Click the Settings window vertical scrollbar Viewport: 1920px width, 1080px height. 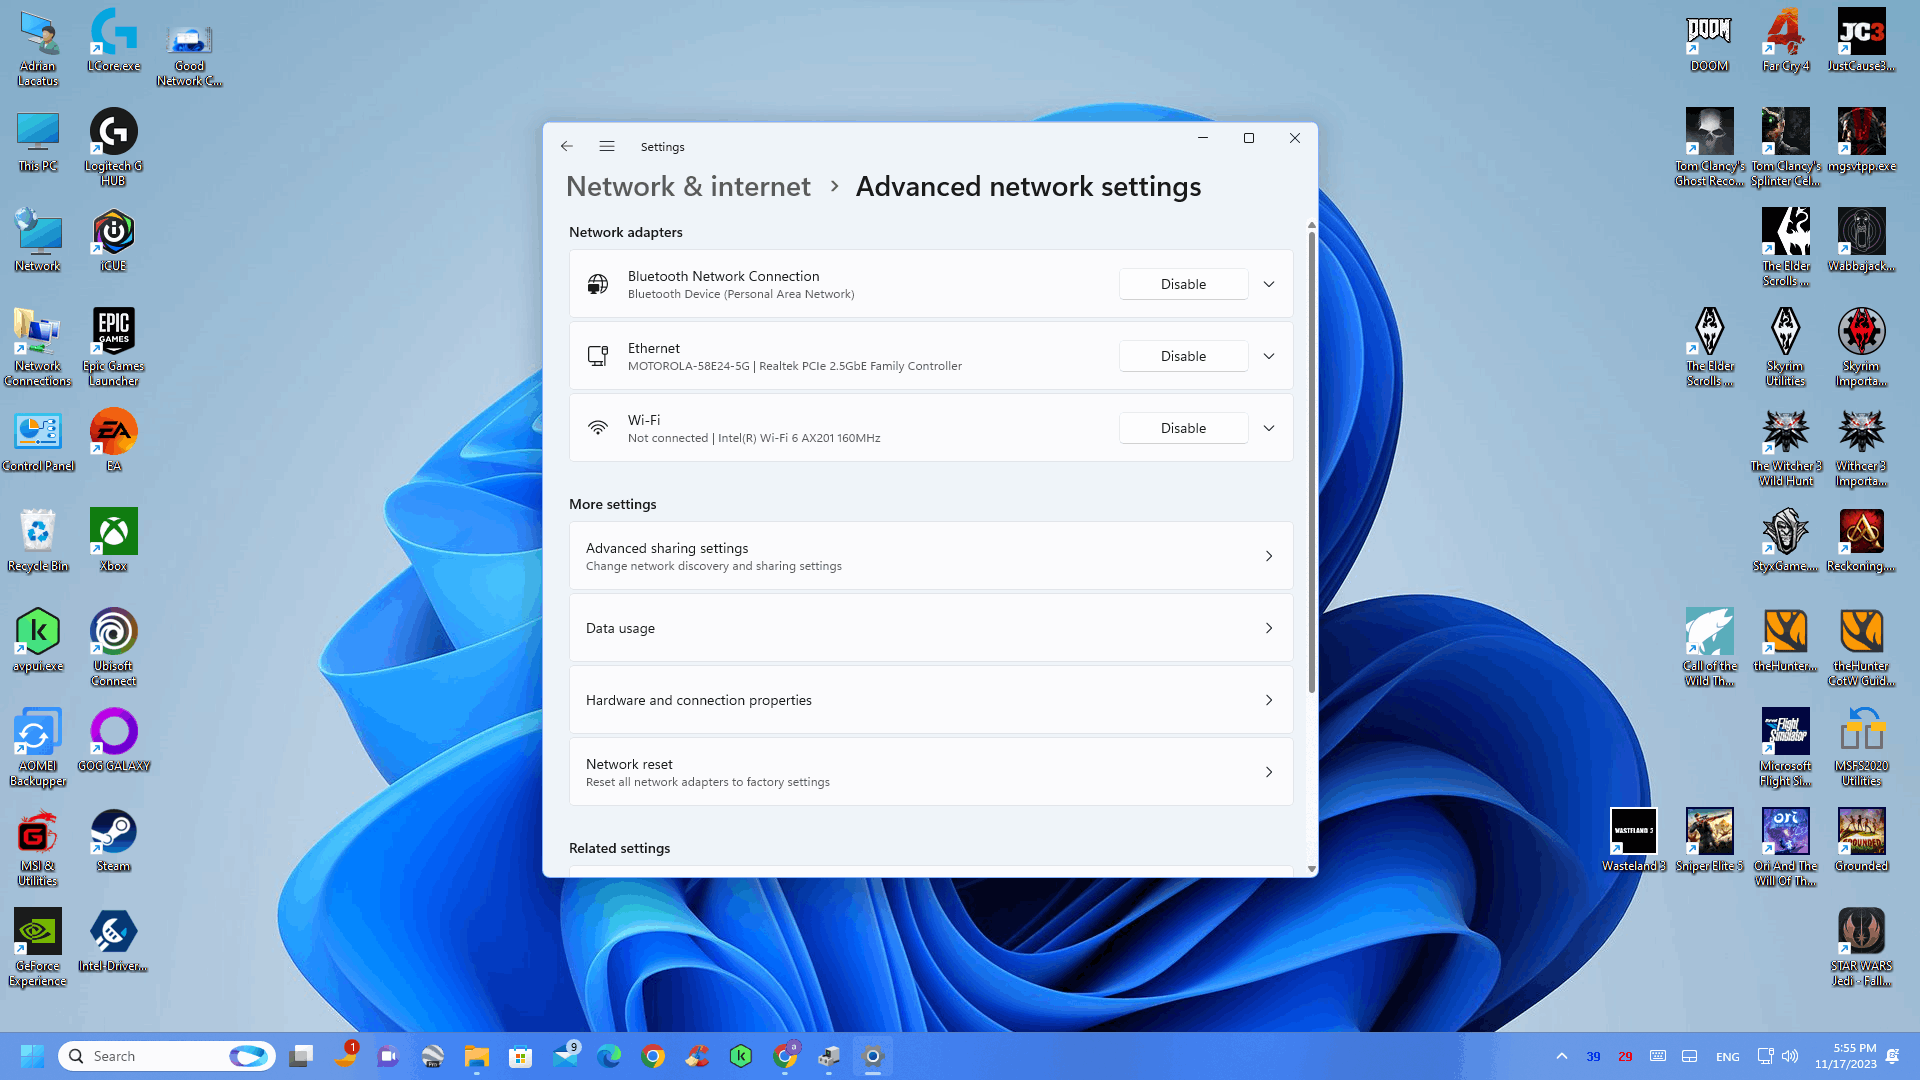1311,460
